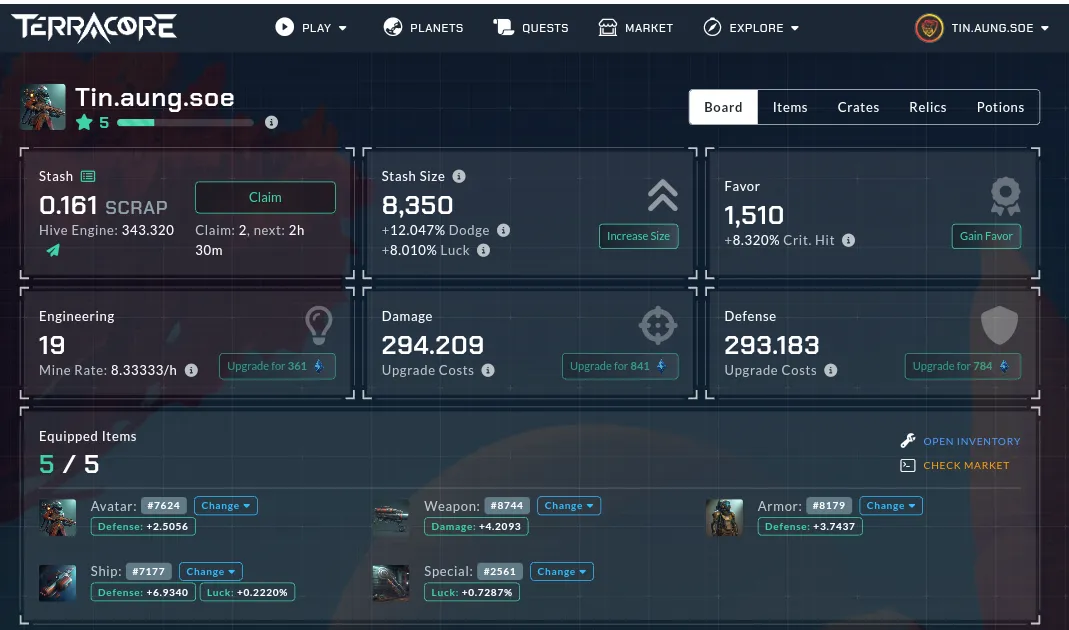
Task: Open the Mine Rate info icon
Action: (x=192, y=370)
